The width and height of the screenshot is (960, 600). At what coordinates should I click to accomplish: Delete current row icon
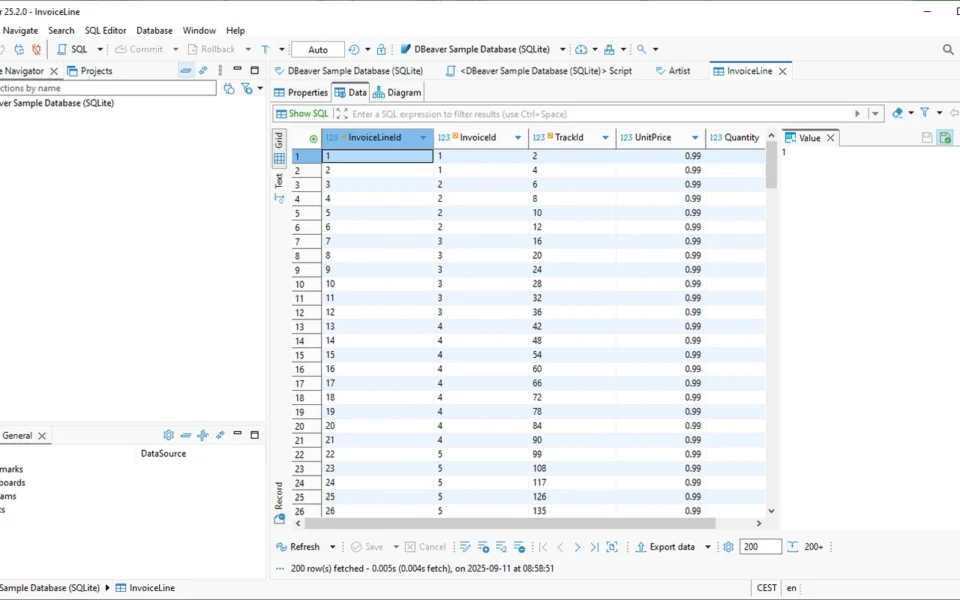click(519, 547)
